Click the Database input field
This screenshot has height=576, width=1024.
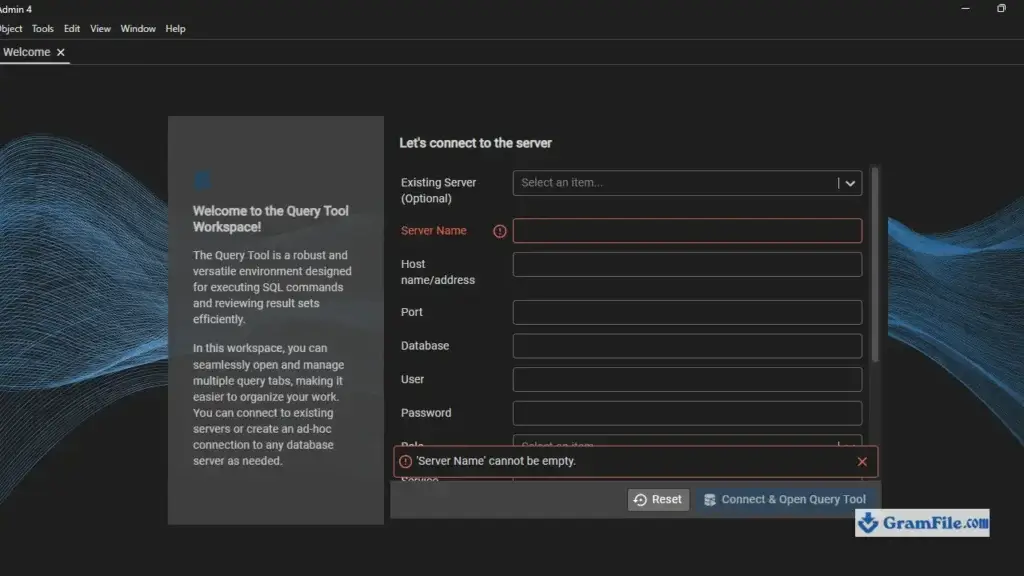click(687, 346)
